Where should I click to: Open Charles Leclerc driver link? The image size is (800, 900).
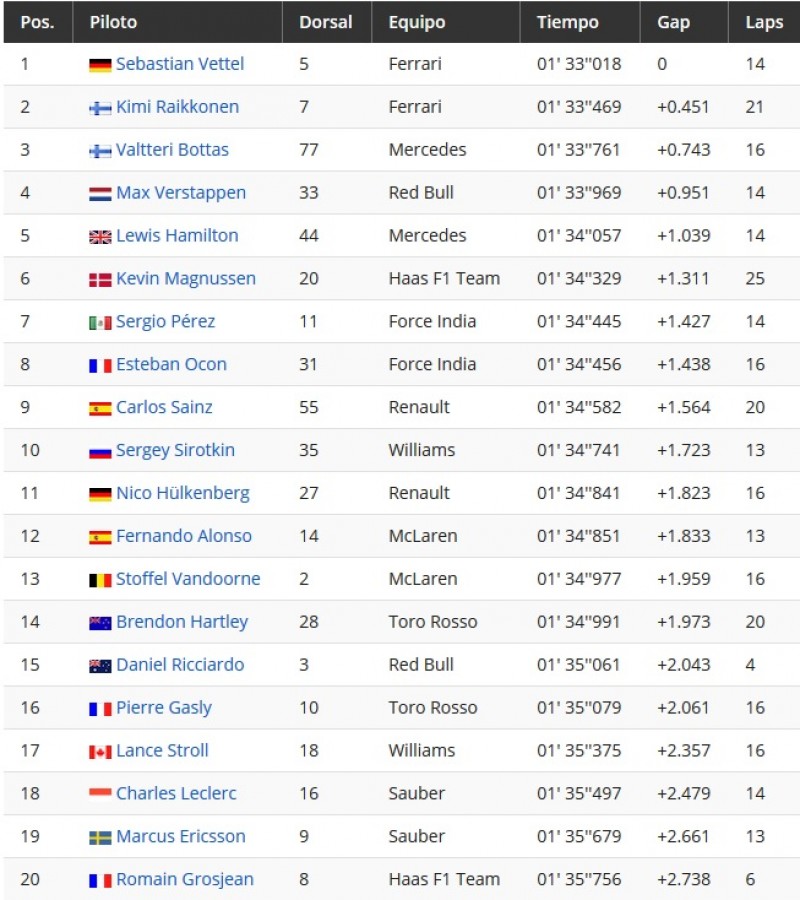[176, 793]
